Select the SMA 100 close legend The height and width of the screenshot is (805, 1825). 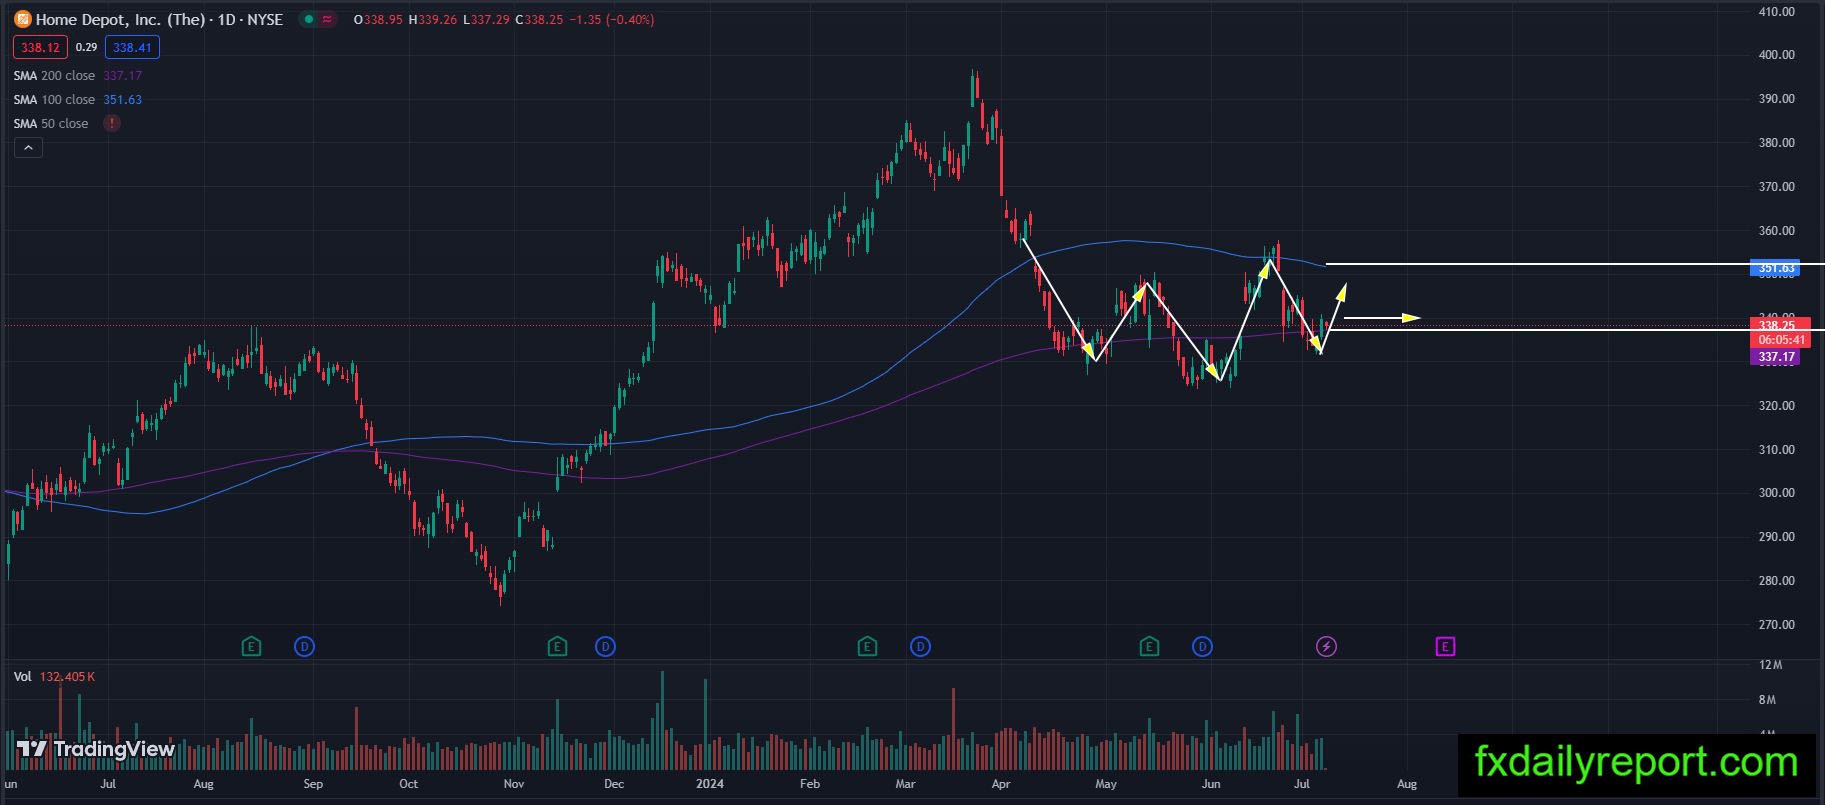tap(54, 100)
